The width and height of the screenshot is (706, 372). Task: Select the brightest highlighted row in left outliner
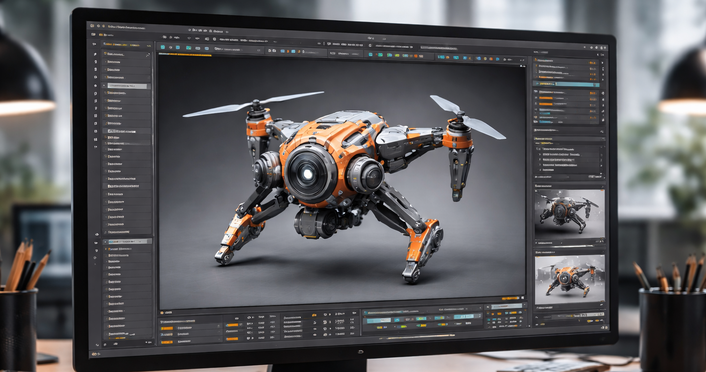[x=127, y=86]
